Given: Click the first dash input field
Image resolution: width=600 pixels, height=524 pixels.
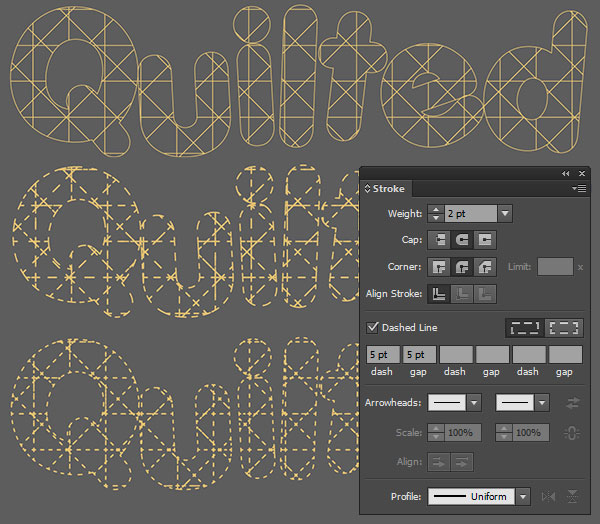Looking at the screenshot, I should 383,354.
